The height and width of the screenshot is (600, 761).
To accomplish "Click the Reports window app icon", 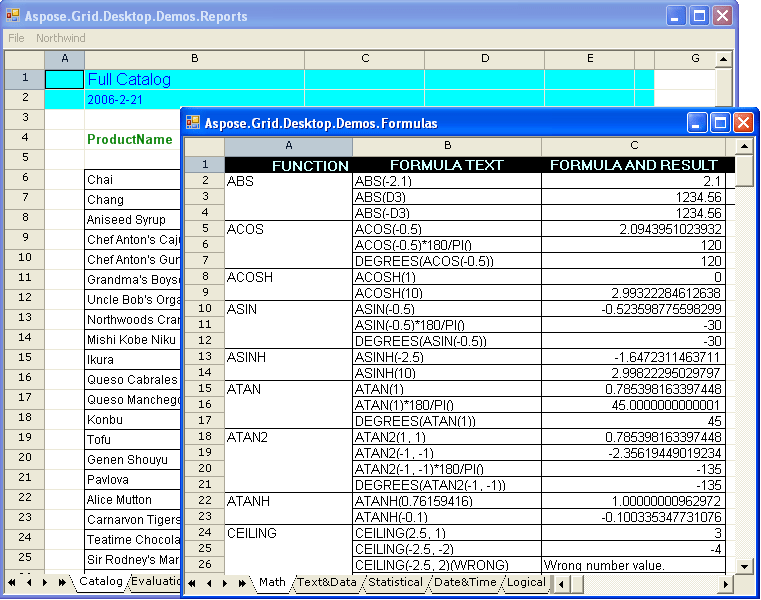I will (x=13, y=16).
